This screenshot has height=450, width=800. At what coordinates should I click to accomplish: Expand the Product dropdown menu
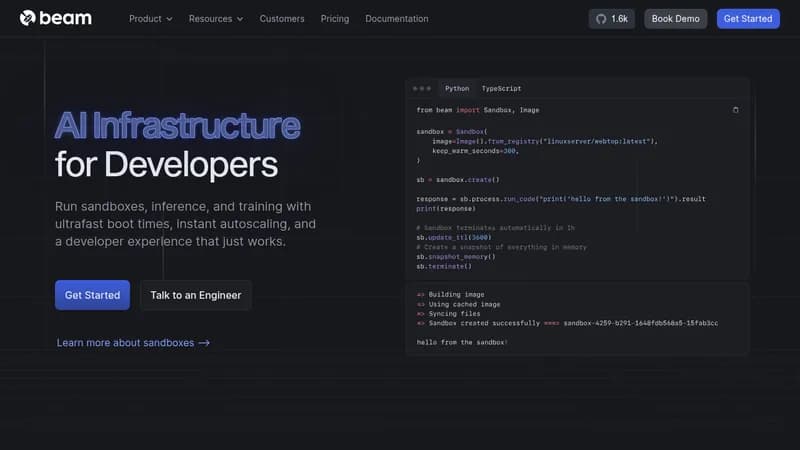tap(151, 19)
